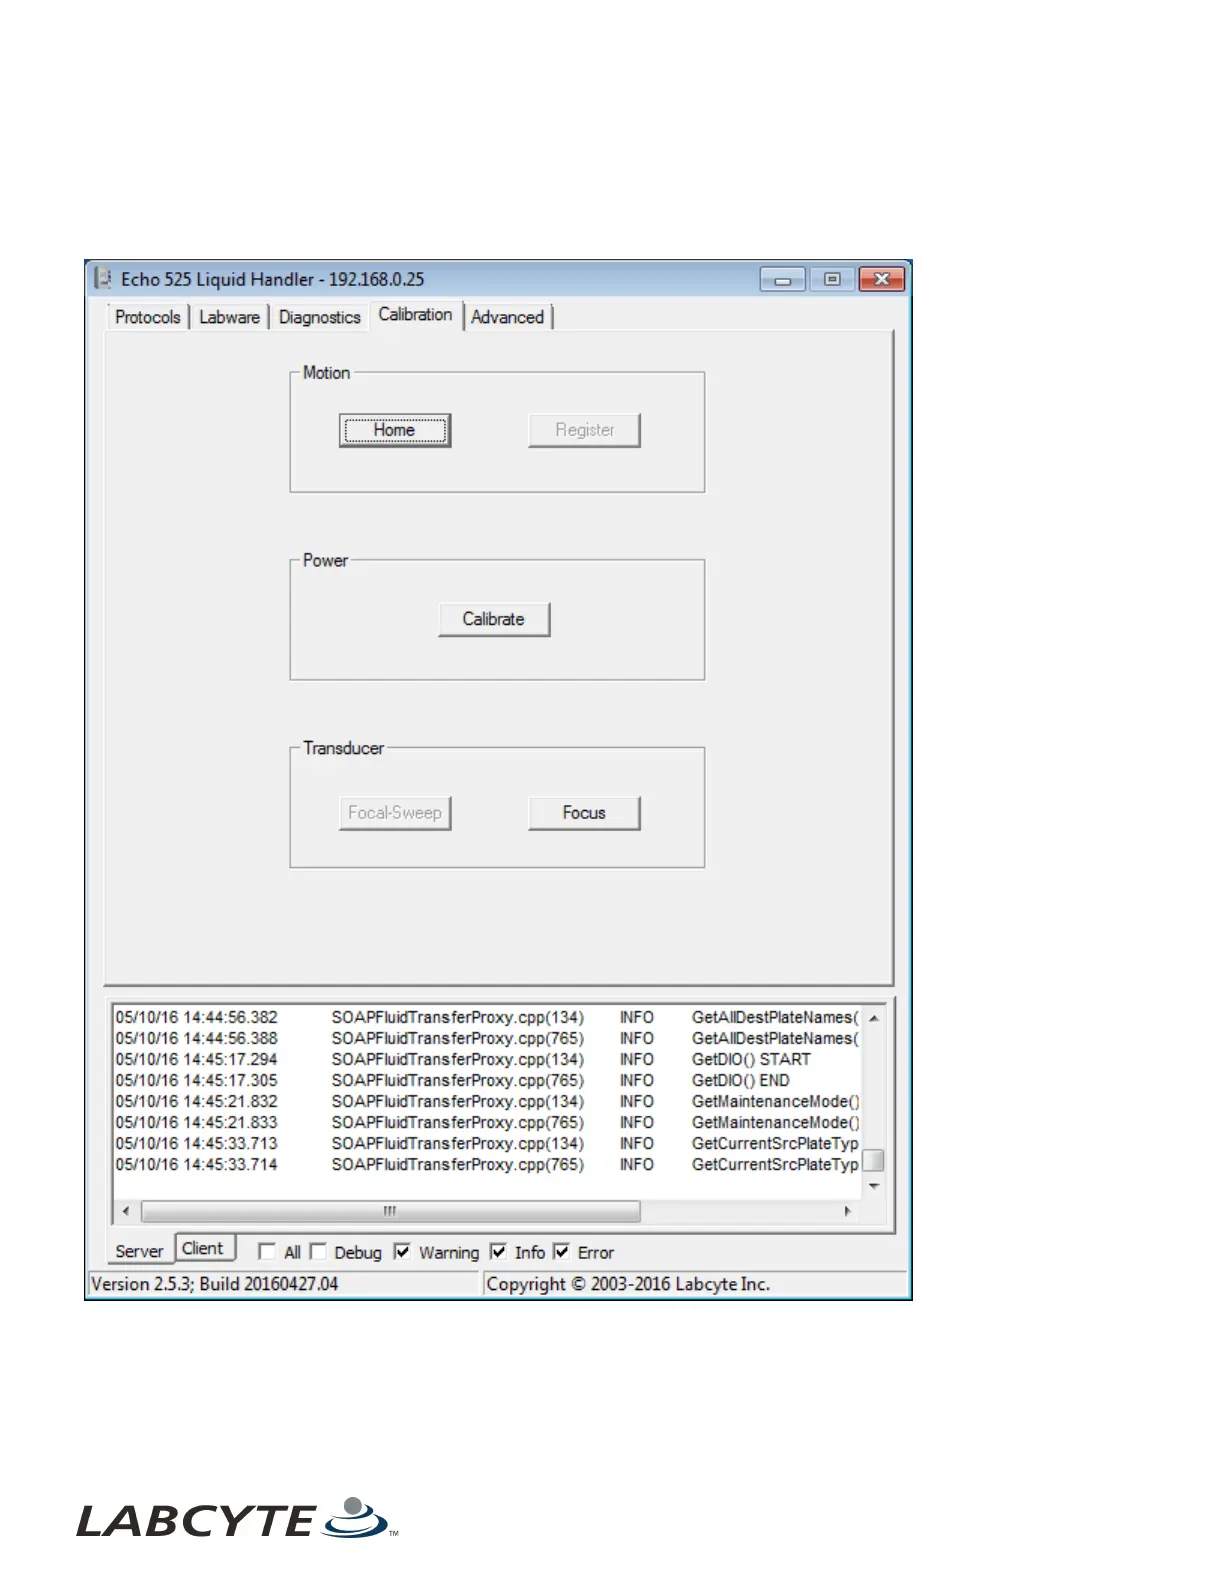The image size is (1224, 1584).
Task: Switch log view to Server tab
Action: (139, 1251)
